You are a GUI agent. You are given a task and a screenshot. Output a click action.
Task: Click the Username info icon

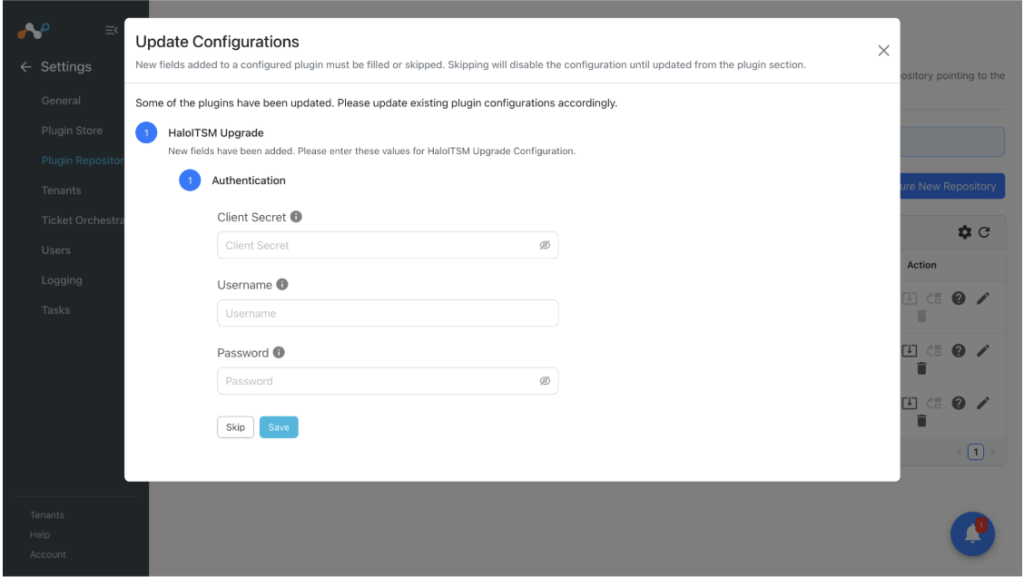click(282, 285)
